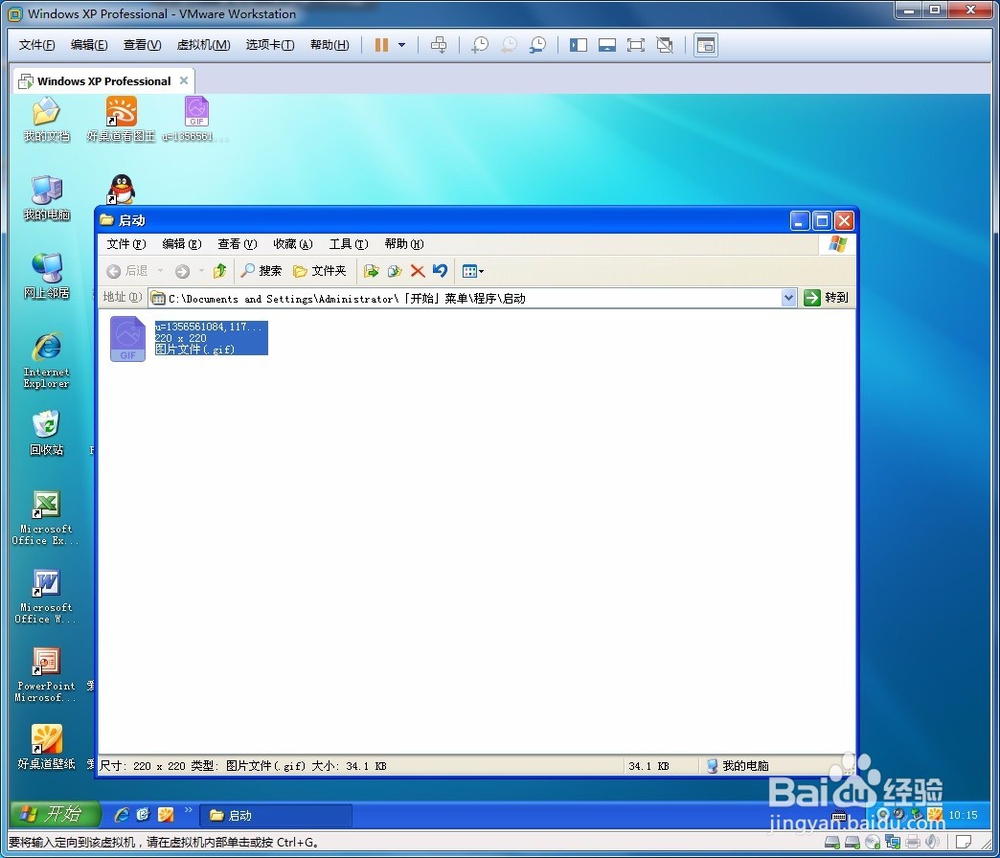1000x858 pixels.
Task: Select 网上邻居 desktop icon
Action: 46,276
